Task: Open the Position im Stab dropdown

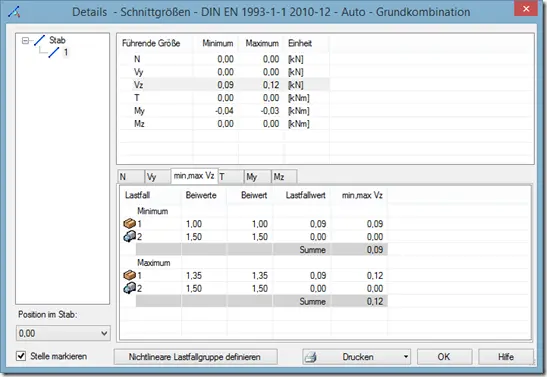Action: [x=104, y=333]
